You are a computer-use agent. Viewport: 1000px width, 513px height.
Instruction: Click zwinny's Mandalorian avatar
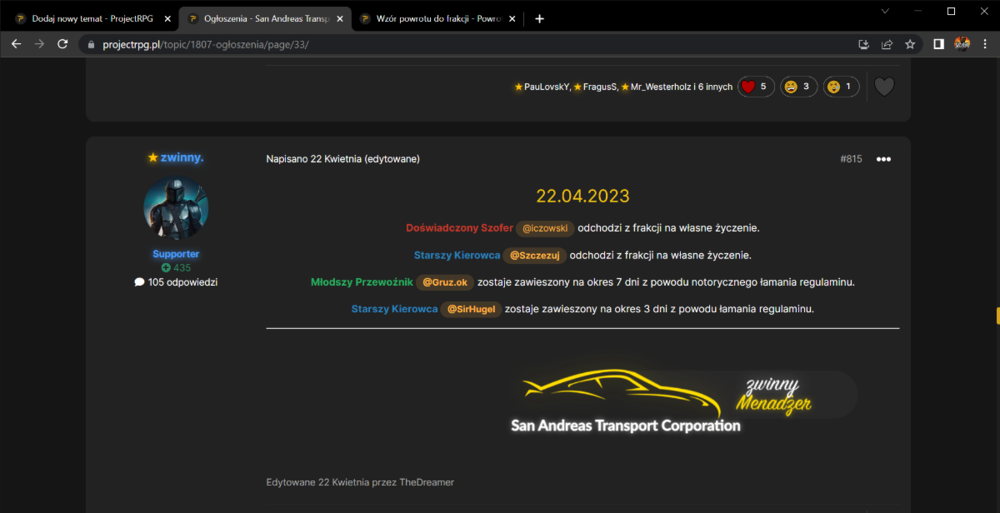[176, 209]
